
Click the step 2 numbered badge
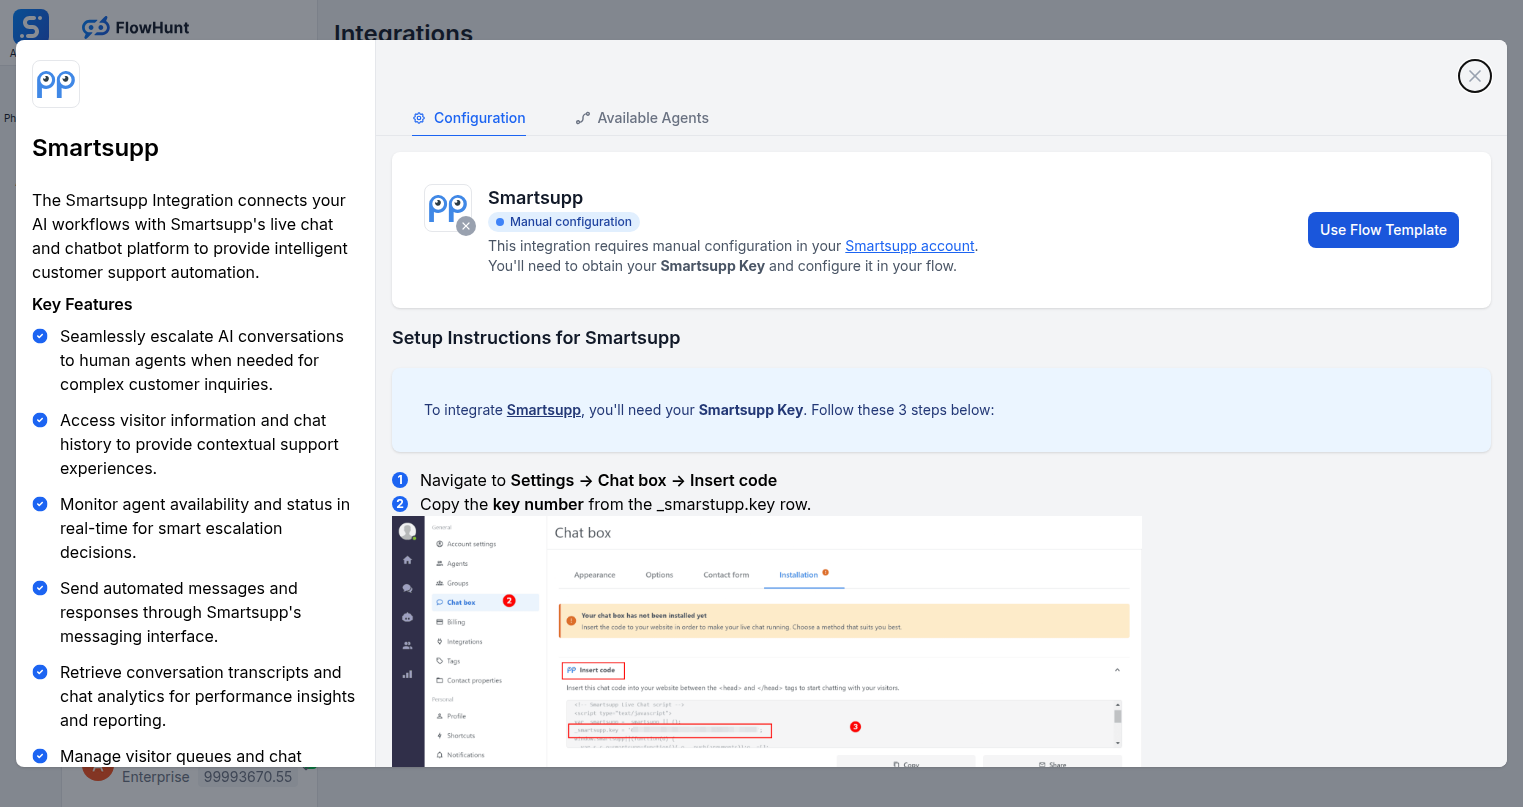coord(400,504)
